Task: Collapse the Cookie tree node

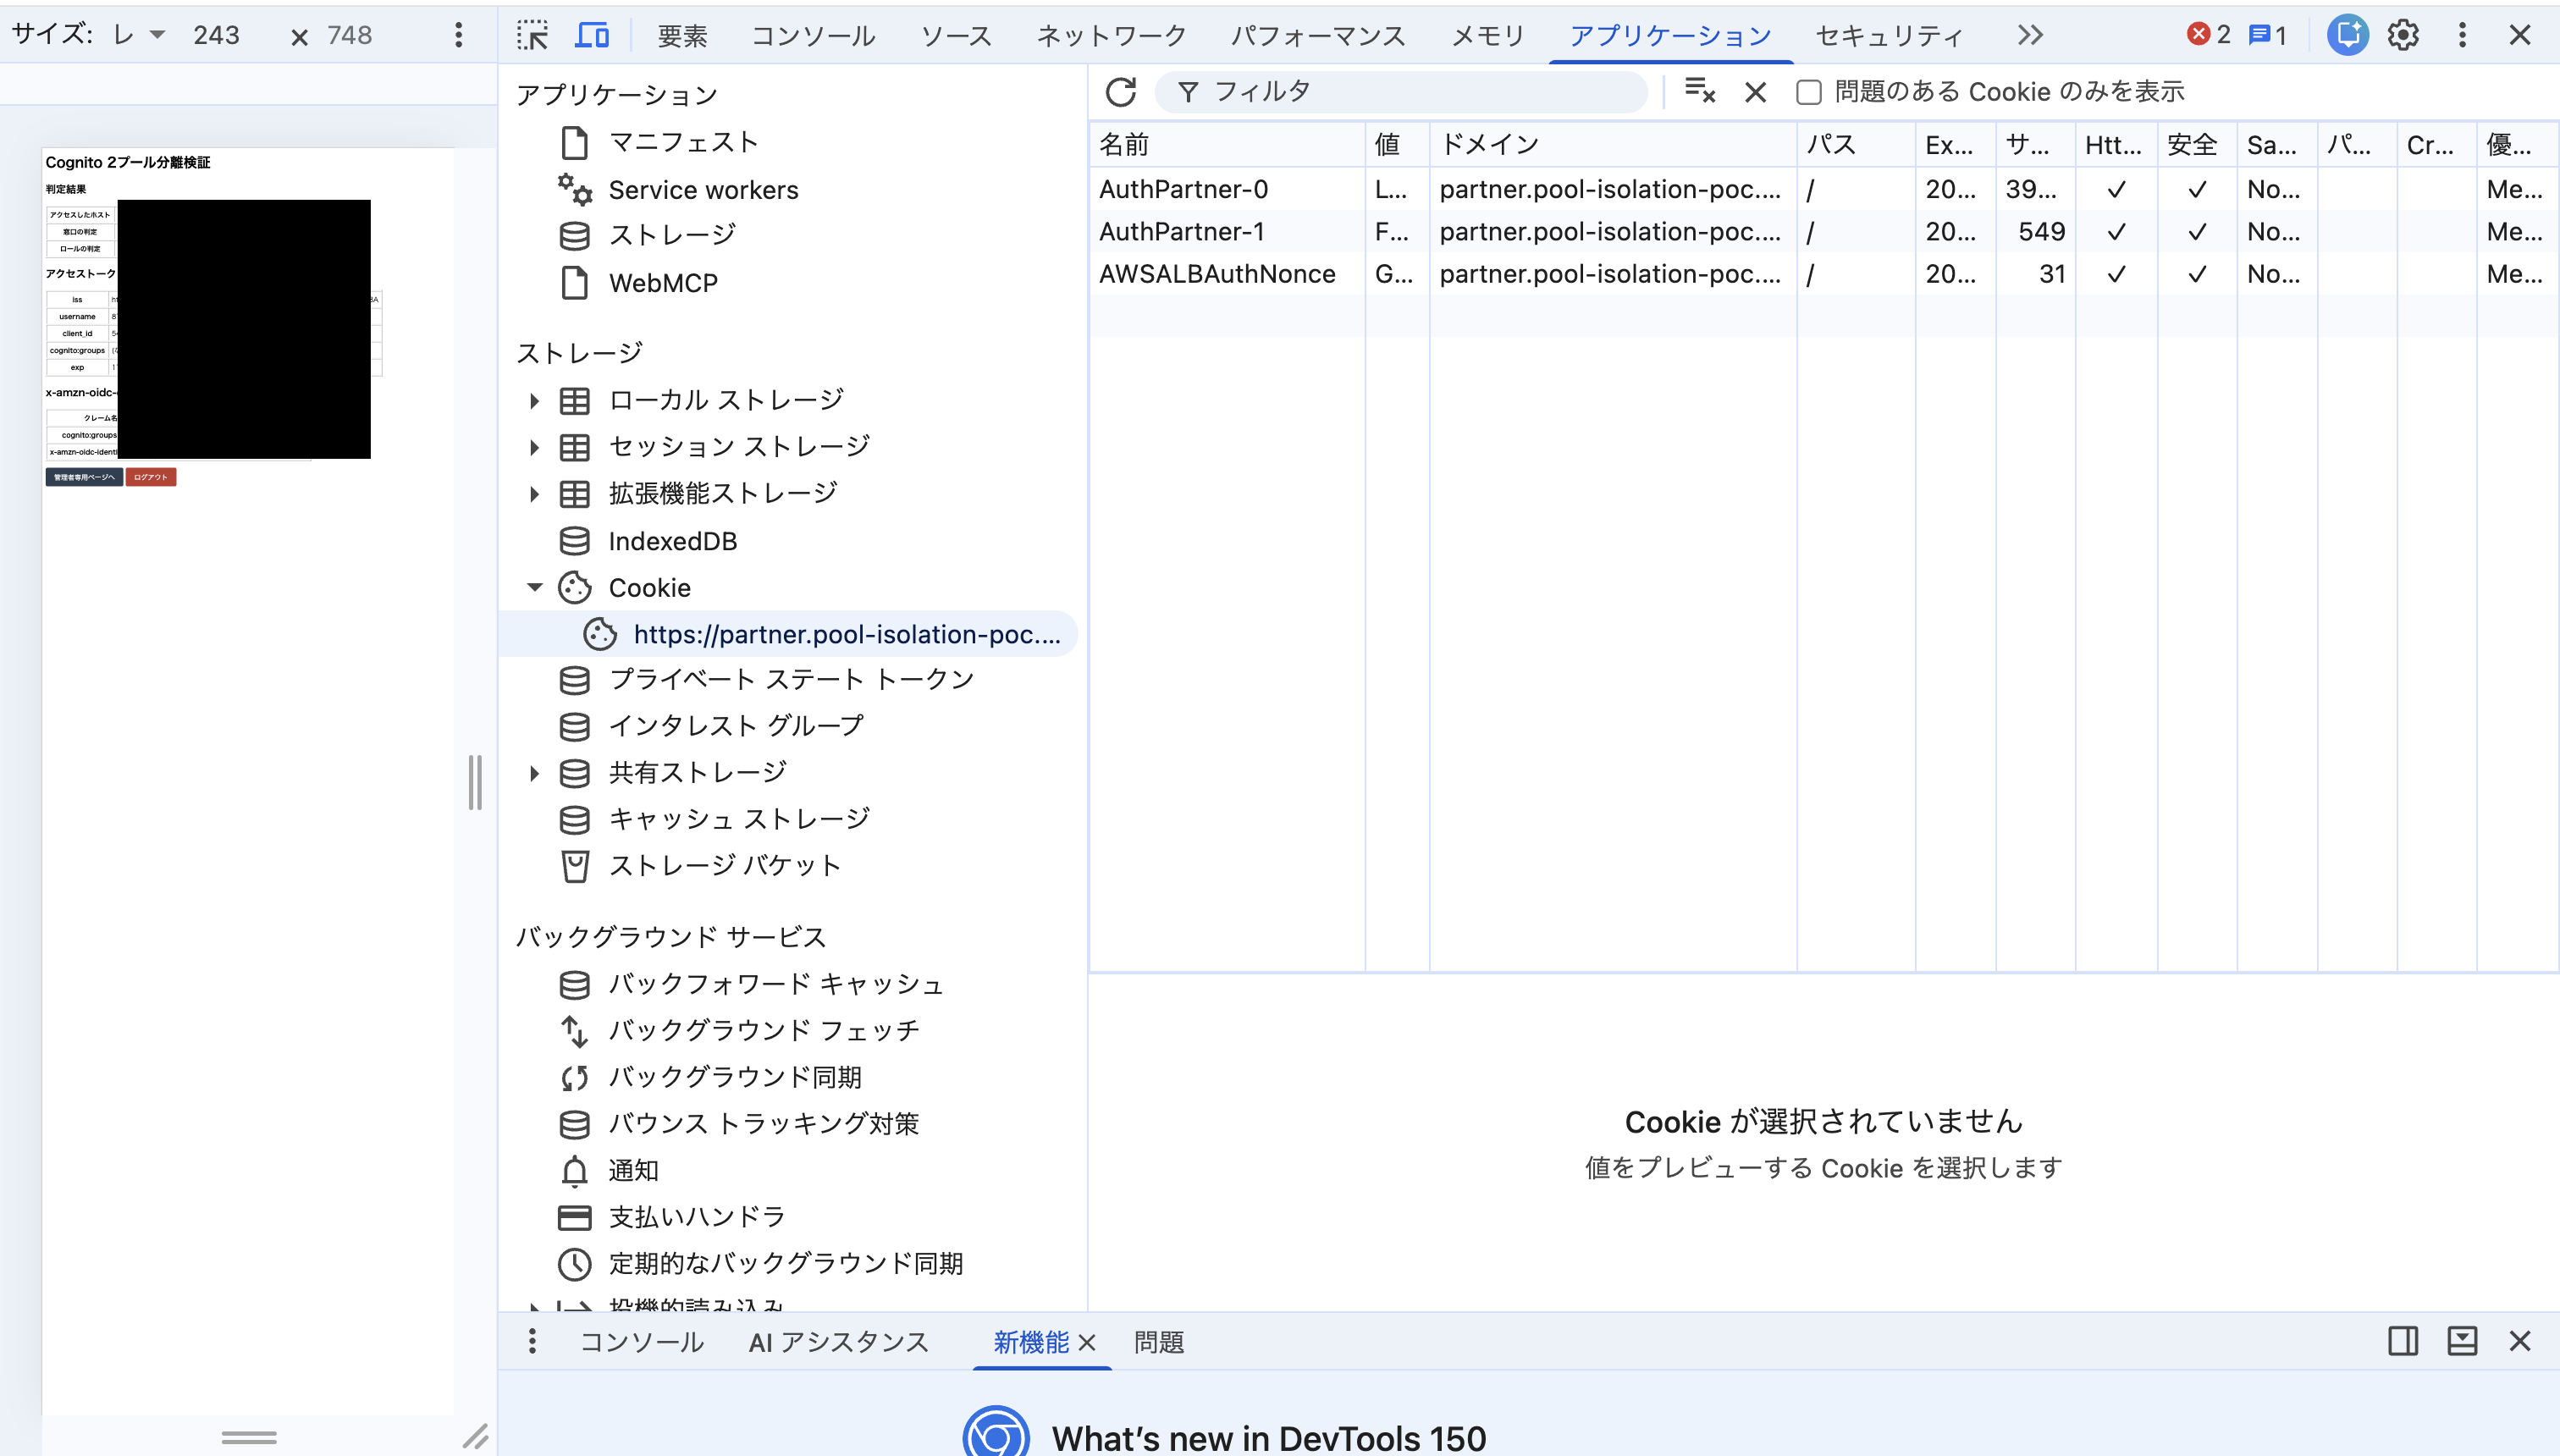Action: [x=534, y=587]
